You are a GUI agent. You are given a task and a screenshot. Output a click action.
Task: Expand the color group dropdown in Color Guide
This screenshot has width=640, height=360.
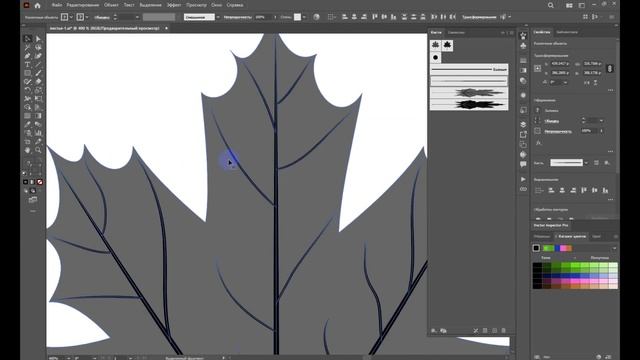pos(614,248)
